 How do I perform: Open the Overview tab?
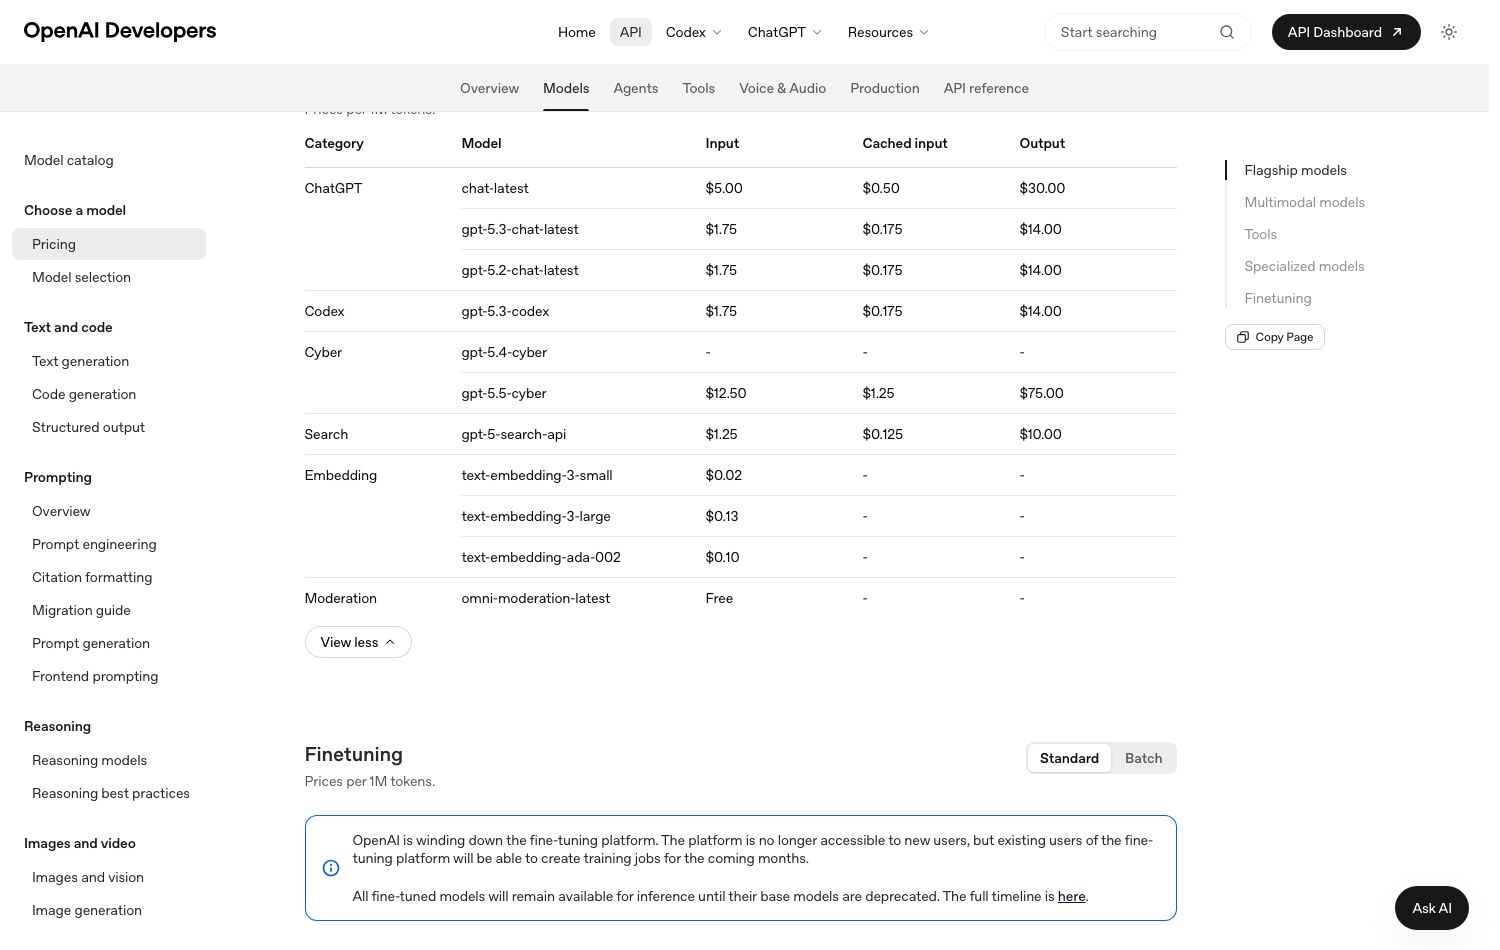[490, 88]
